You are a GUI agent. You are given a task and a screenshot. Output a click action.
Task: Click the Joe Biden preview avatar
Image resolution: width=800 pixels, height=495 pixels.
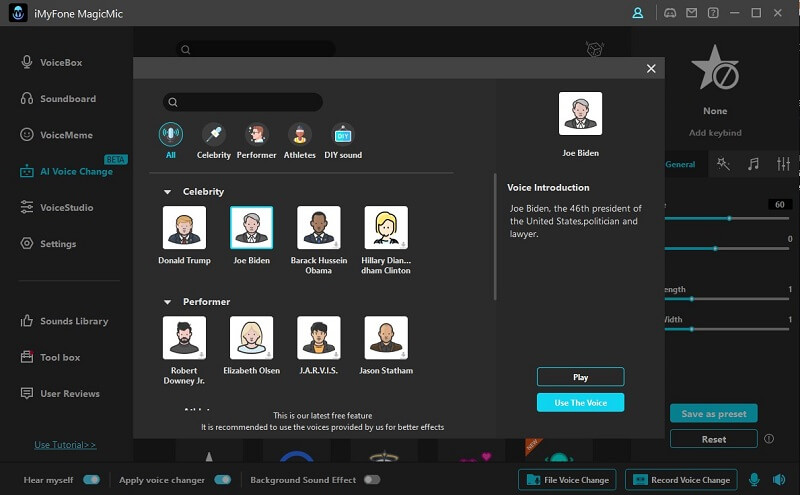pyautogui.click(x=580, y=113)
